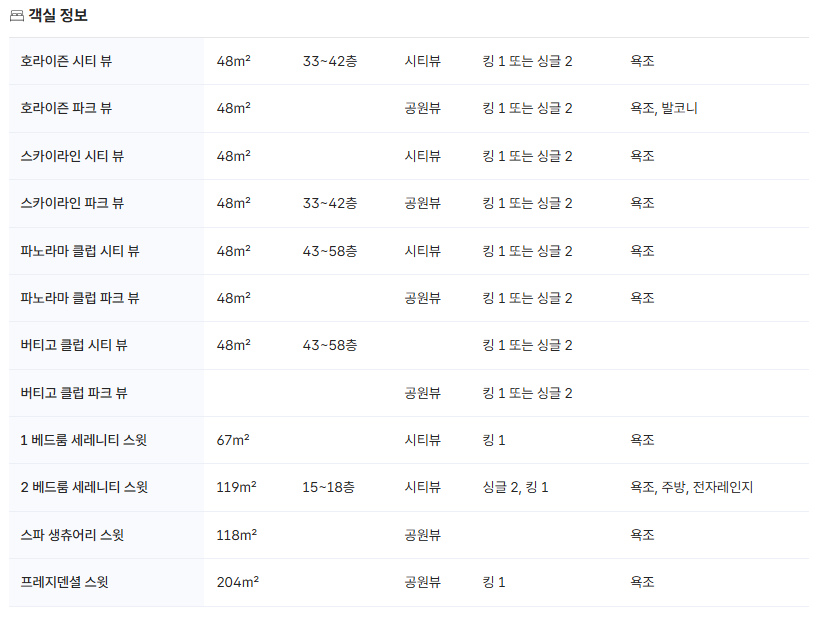Click the 욕조, 발코니 amenities cell
This screenshot has height=625, width=820.
click(x=664, y=108)
